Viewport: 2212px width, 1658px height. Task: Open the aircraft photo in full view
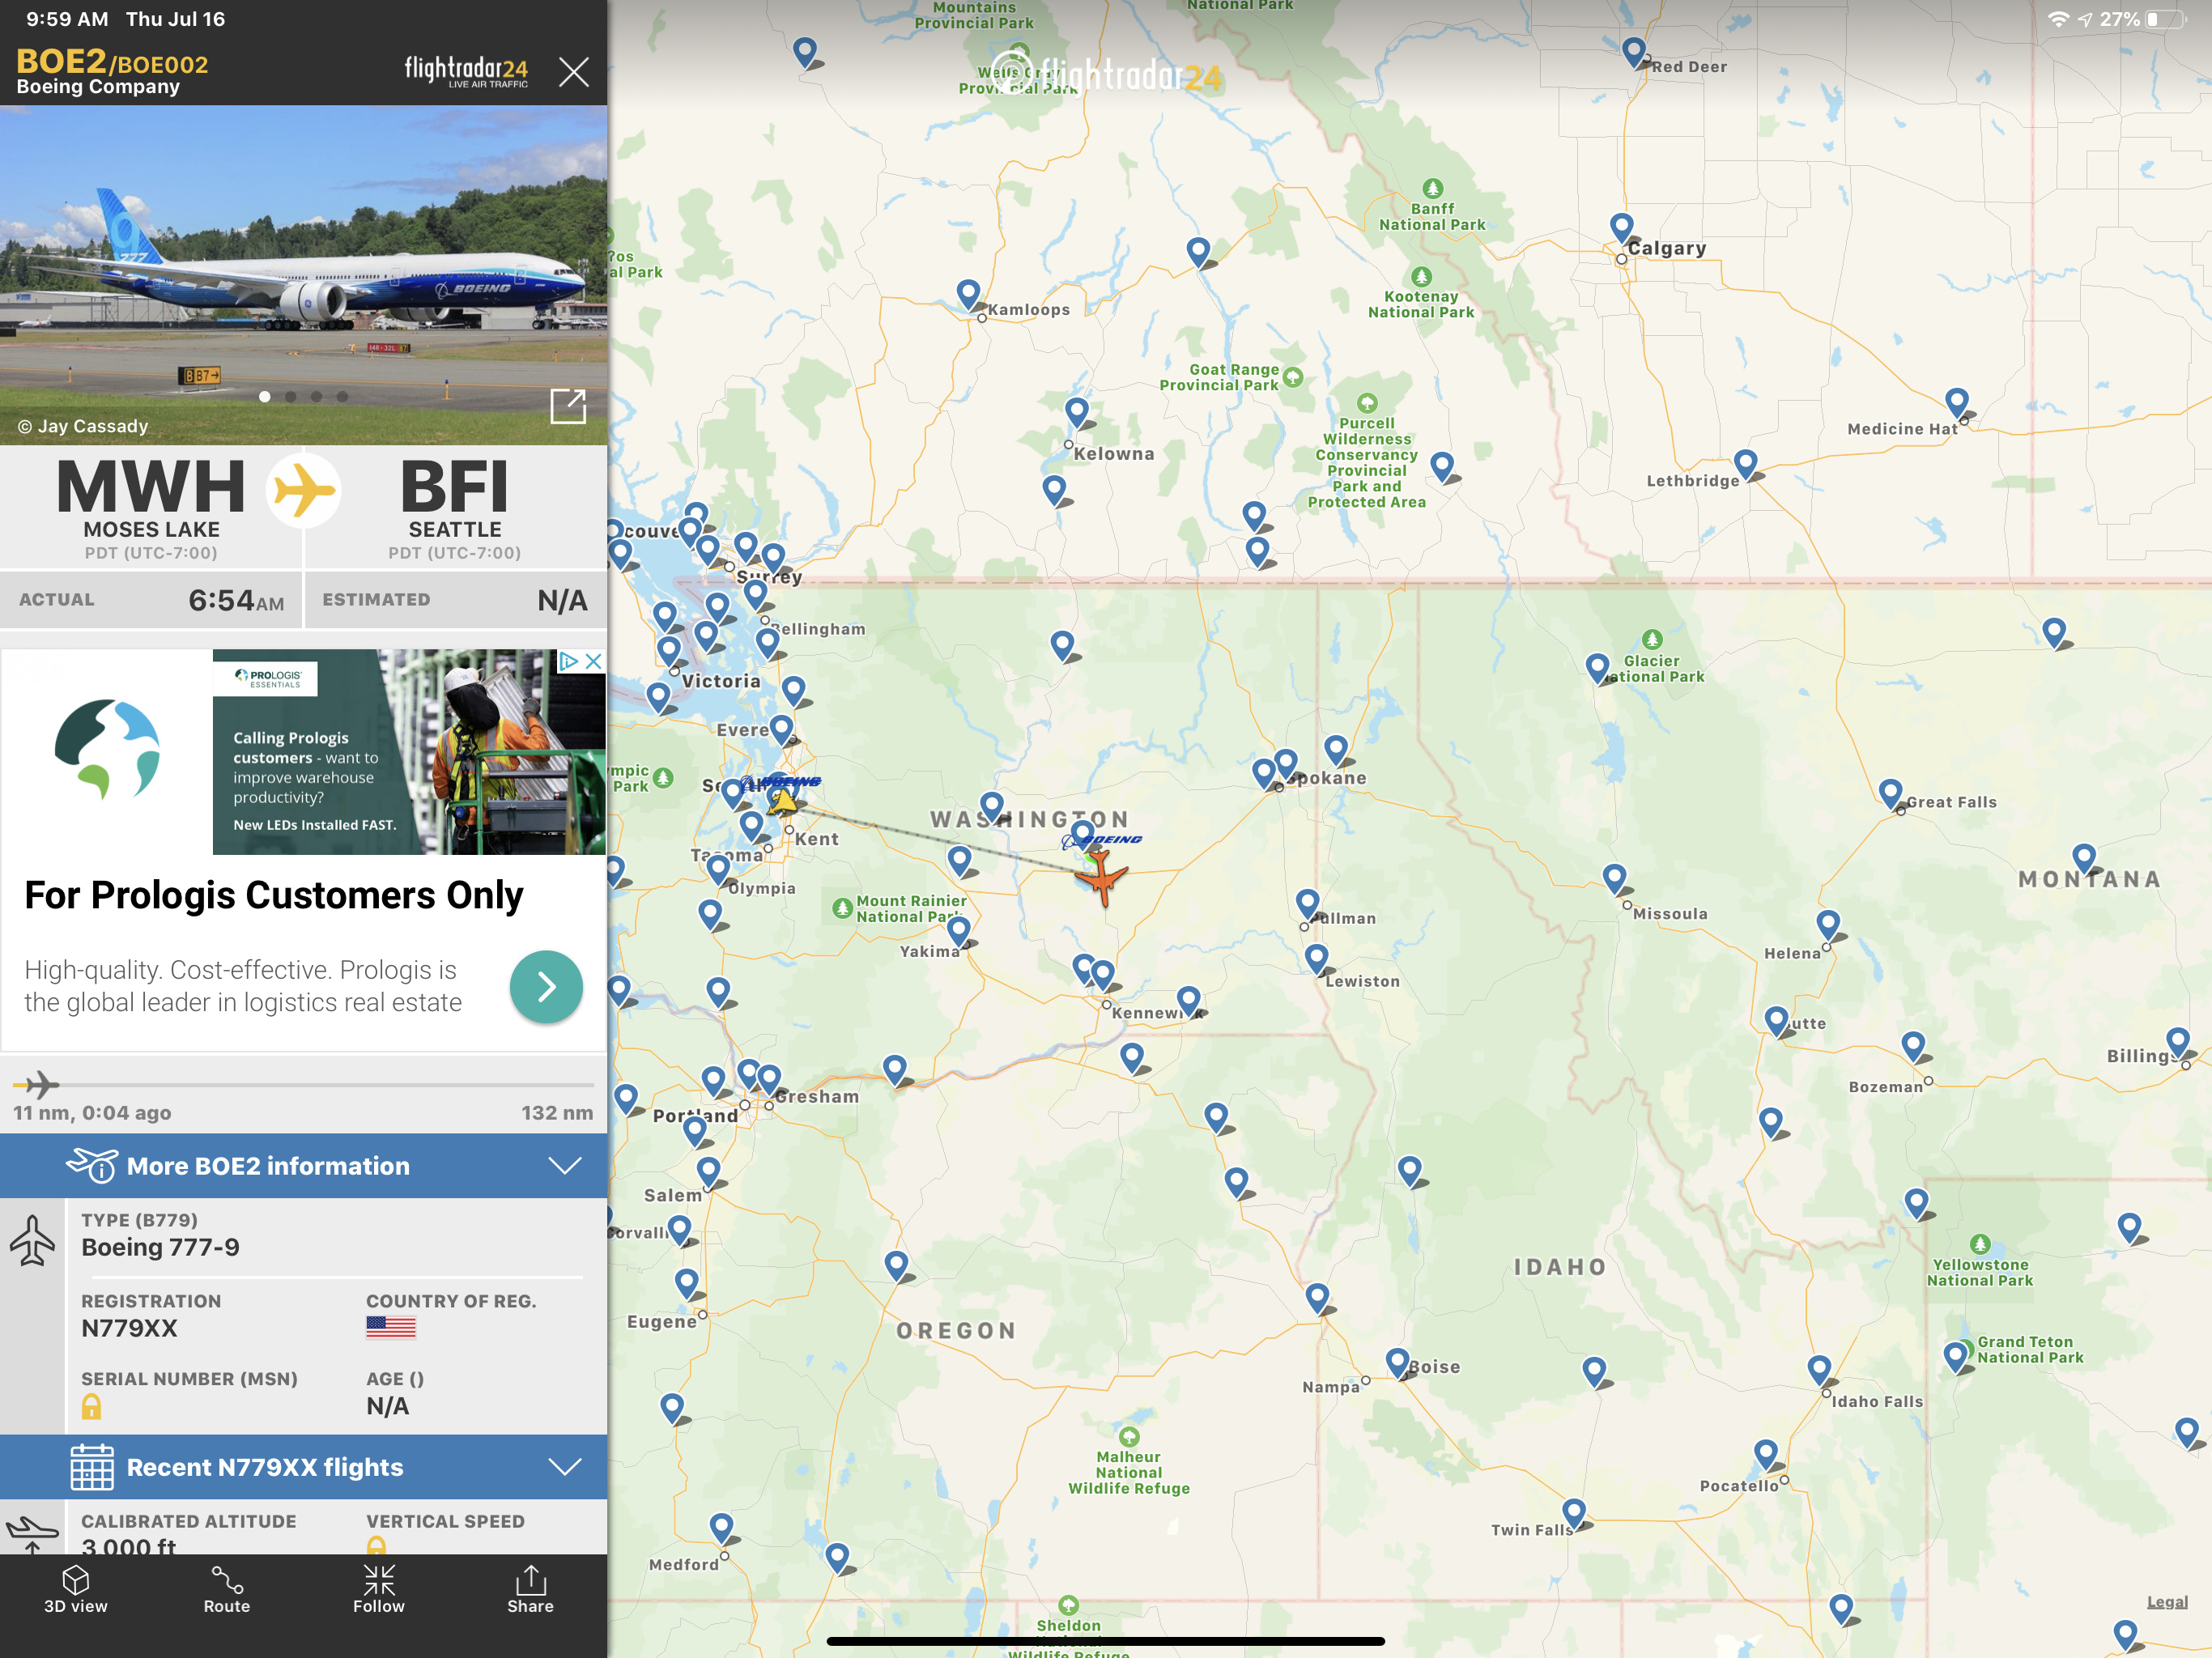tap(568, 406)
